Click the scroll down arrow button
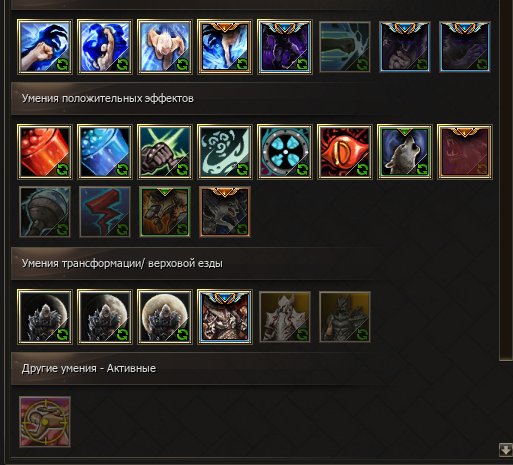513x465 pixels. tap(505, 450)
